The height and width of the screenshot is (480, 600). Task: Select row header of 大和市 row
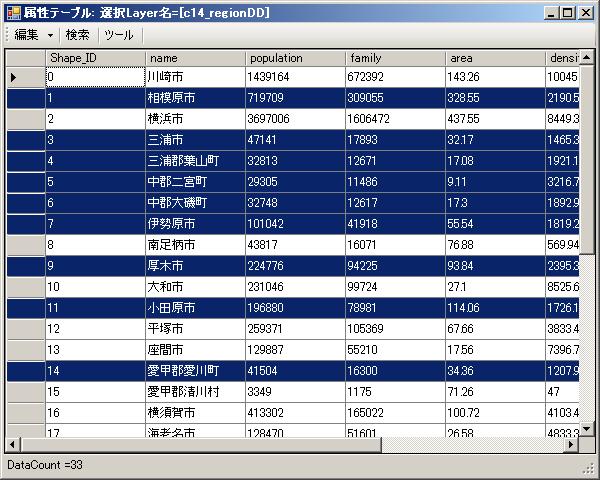25,286
